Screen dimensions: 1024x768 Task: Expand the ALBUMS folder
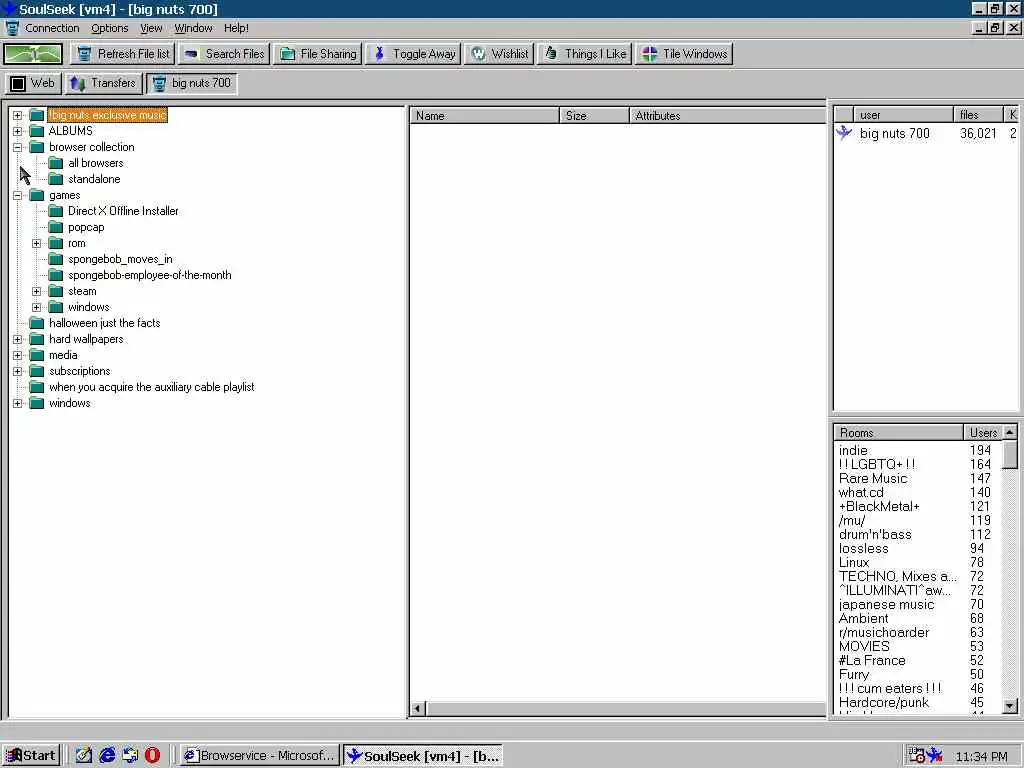18,131
